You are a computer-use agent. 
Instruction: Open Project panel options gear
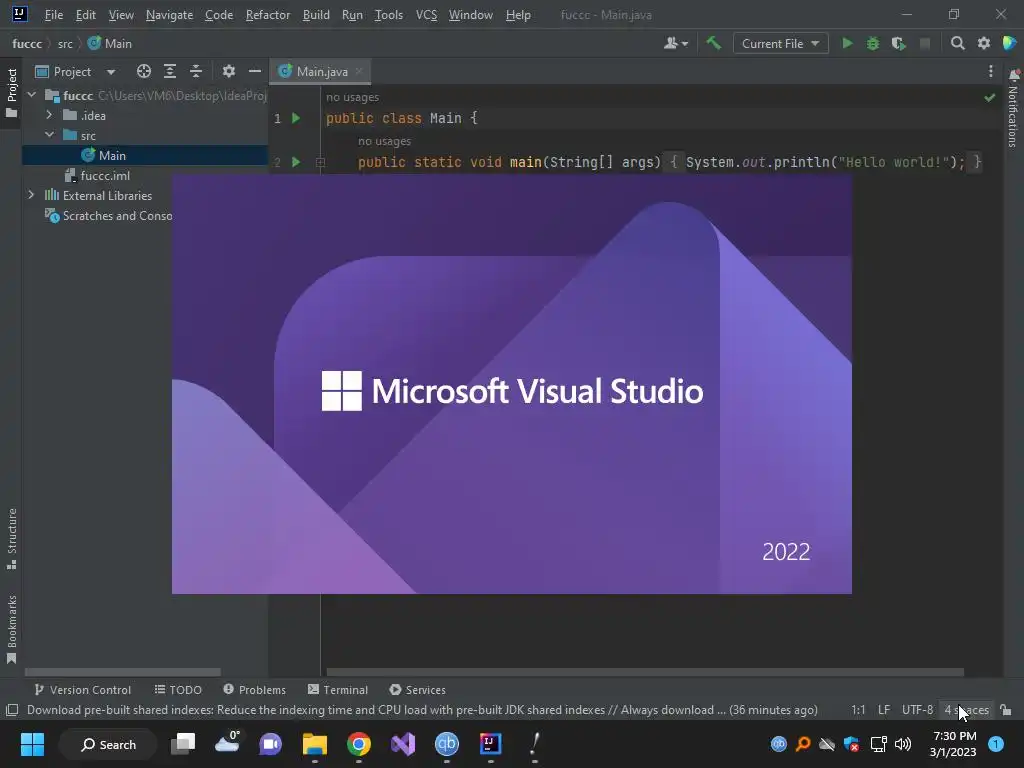[229, 71]
